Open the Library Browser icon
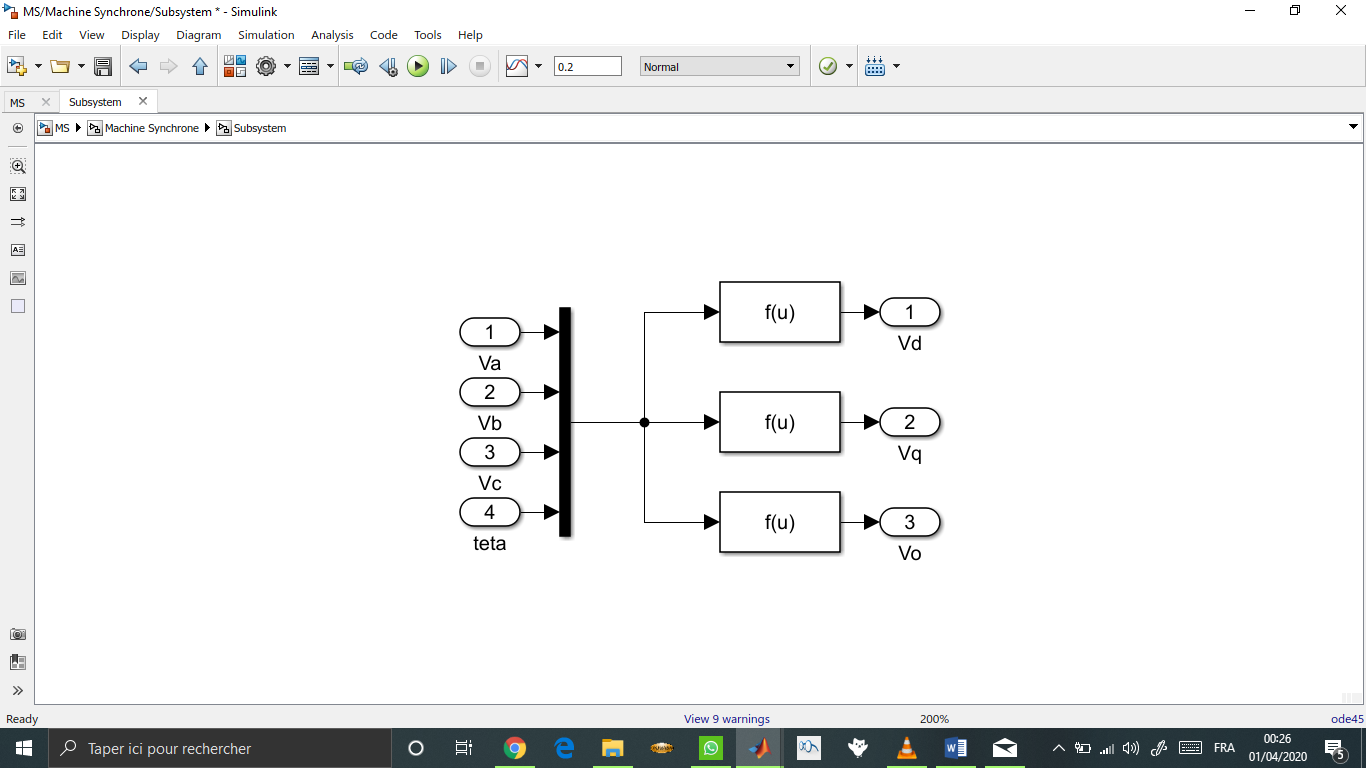Image resolution: width=1366 pixels, height=768 pixels. [235, 66]
